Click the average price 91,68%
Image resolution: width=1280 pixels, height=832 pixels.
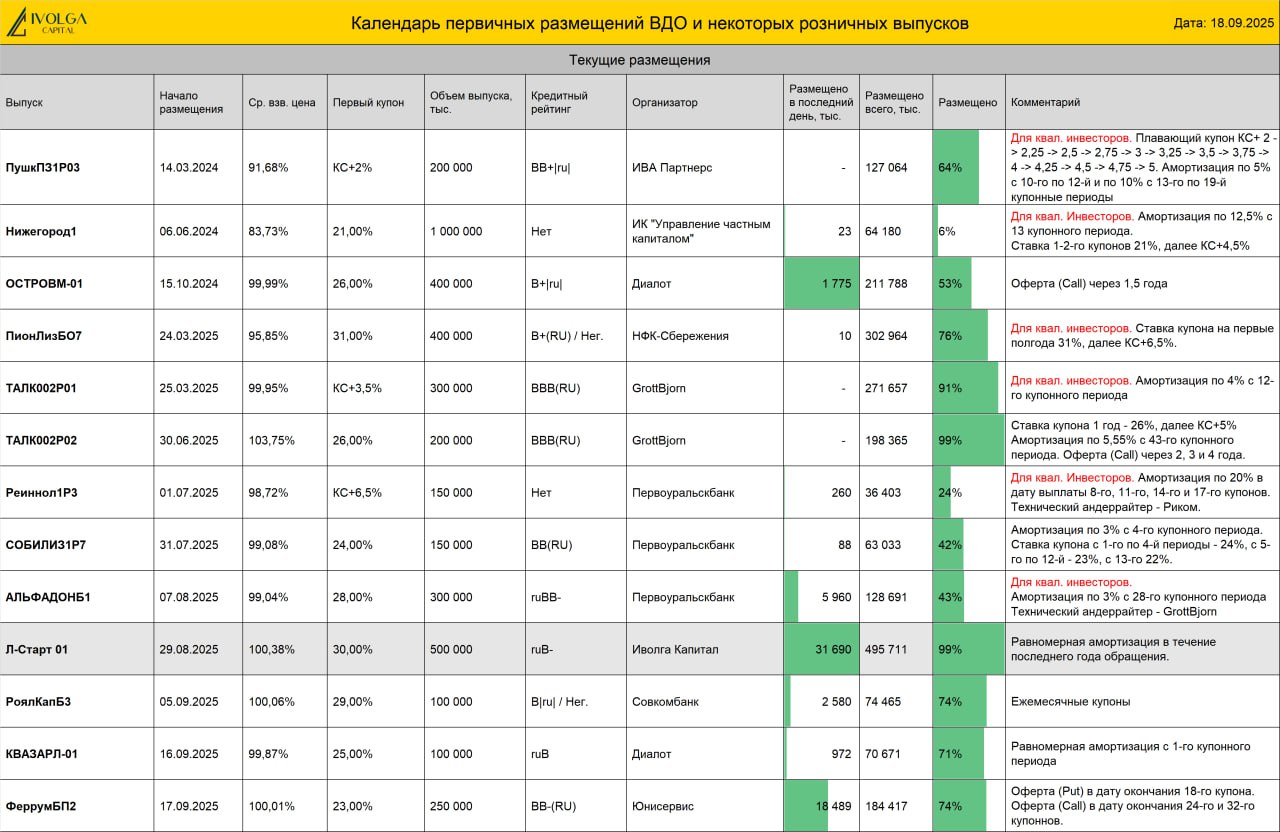pyautogui.click(x=268, y=167)
